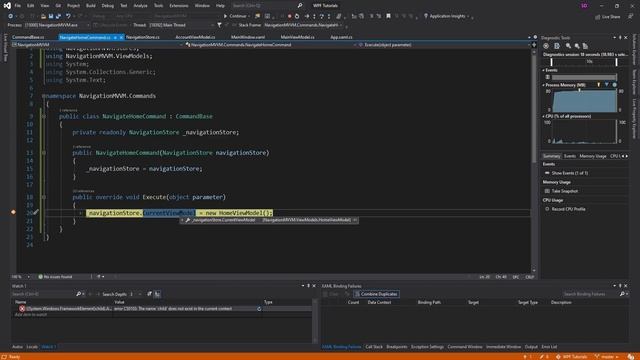Open the Extensions menu
Image resolution: width=640 pixels, height=360 pixels.
tap(179, 6)
